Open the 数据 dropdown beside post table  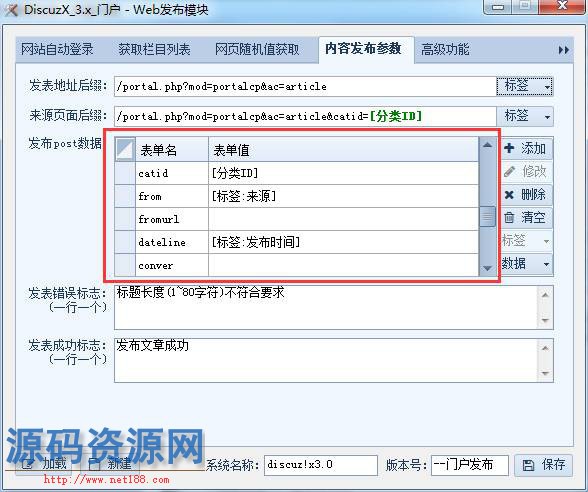pyautogui.click(x=526, y=264)
